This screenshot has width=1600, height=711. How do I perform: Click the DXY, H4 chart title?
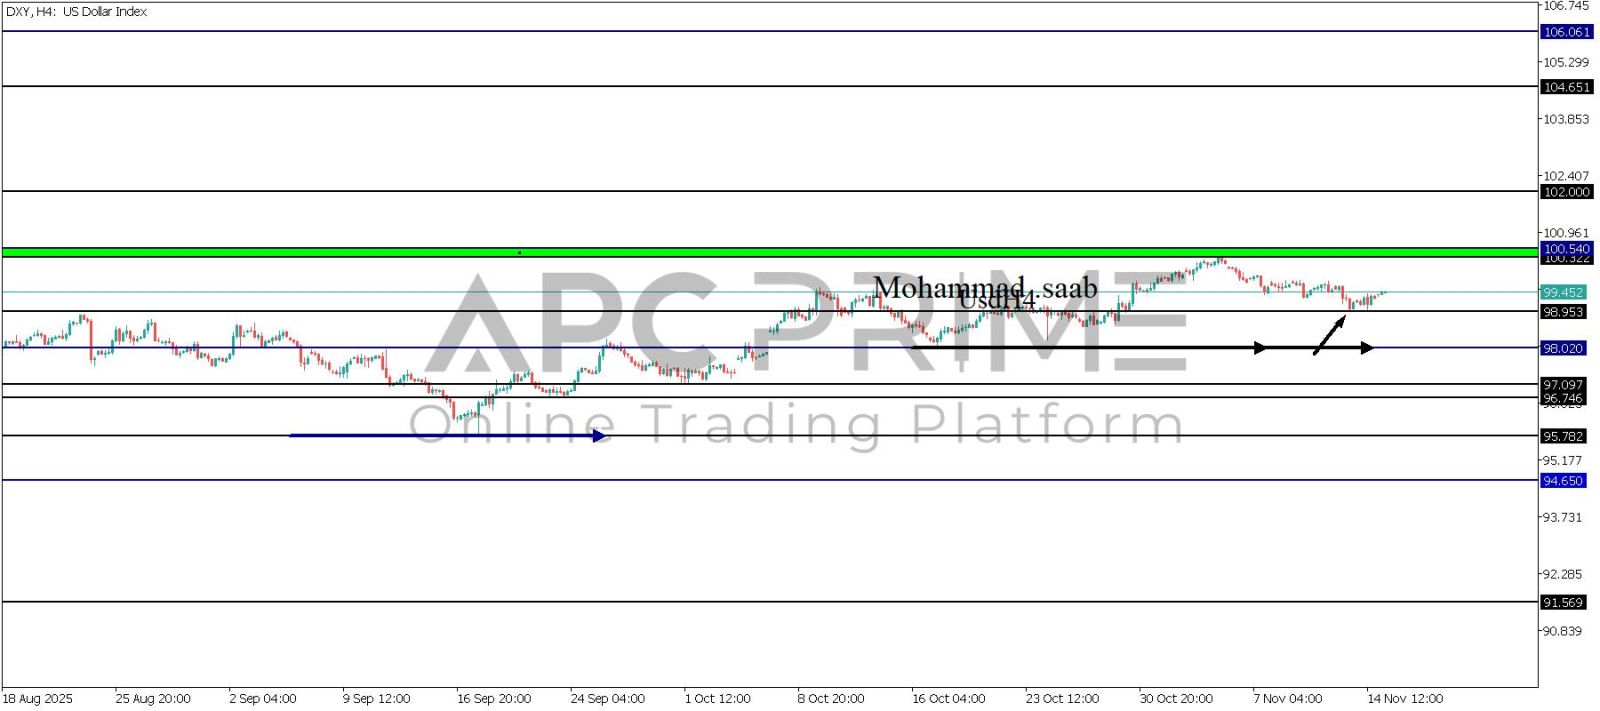[x=76, y=12]
